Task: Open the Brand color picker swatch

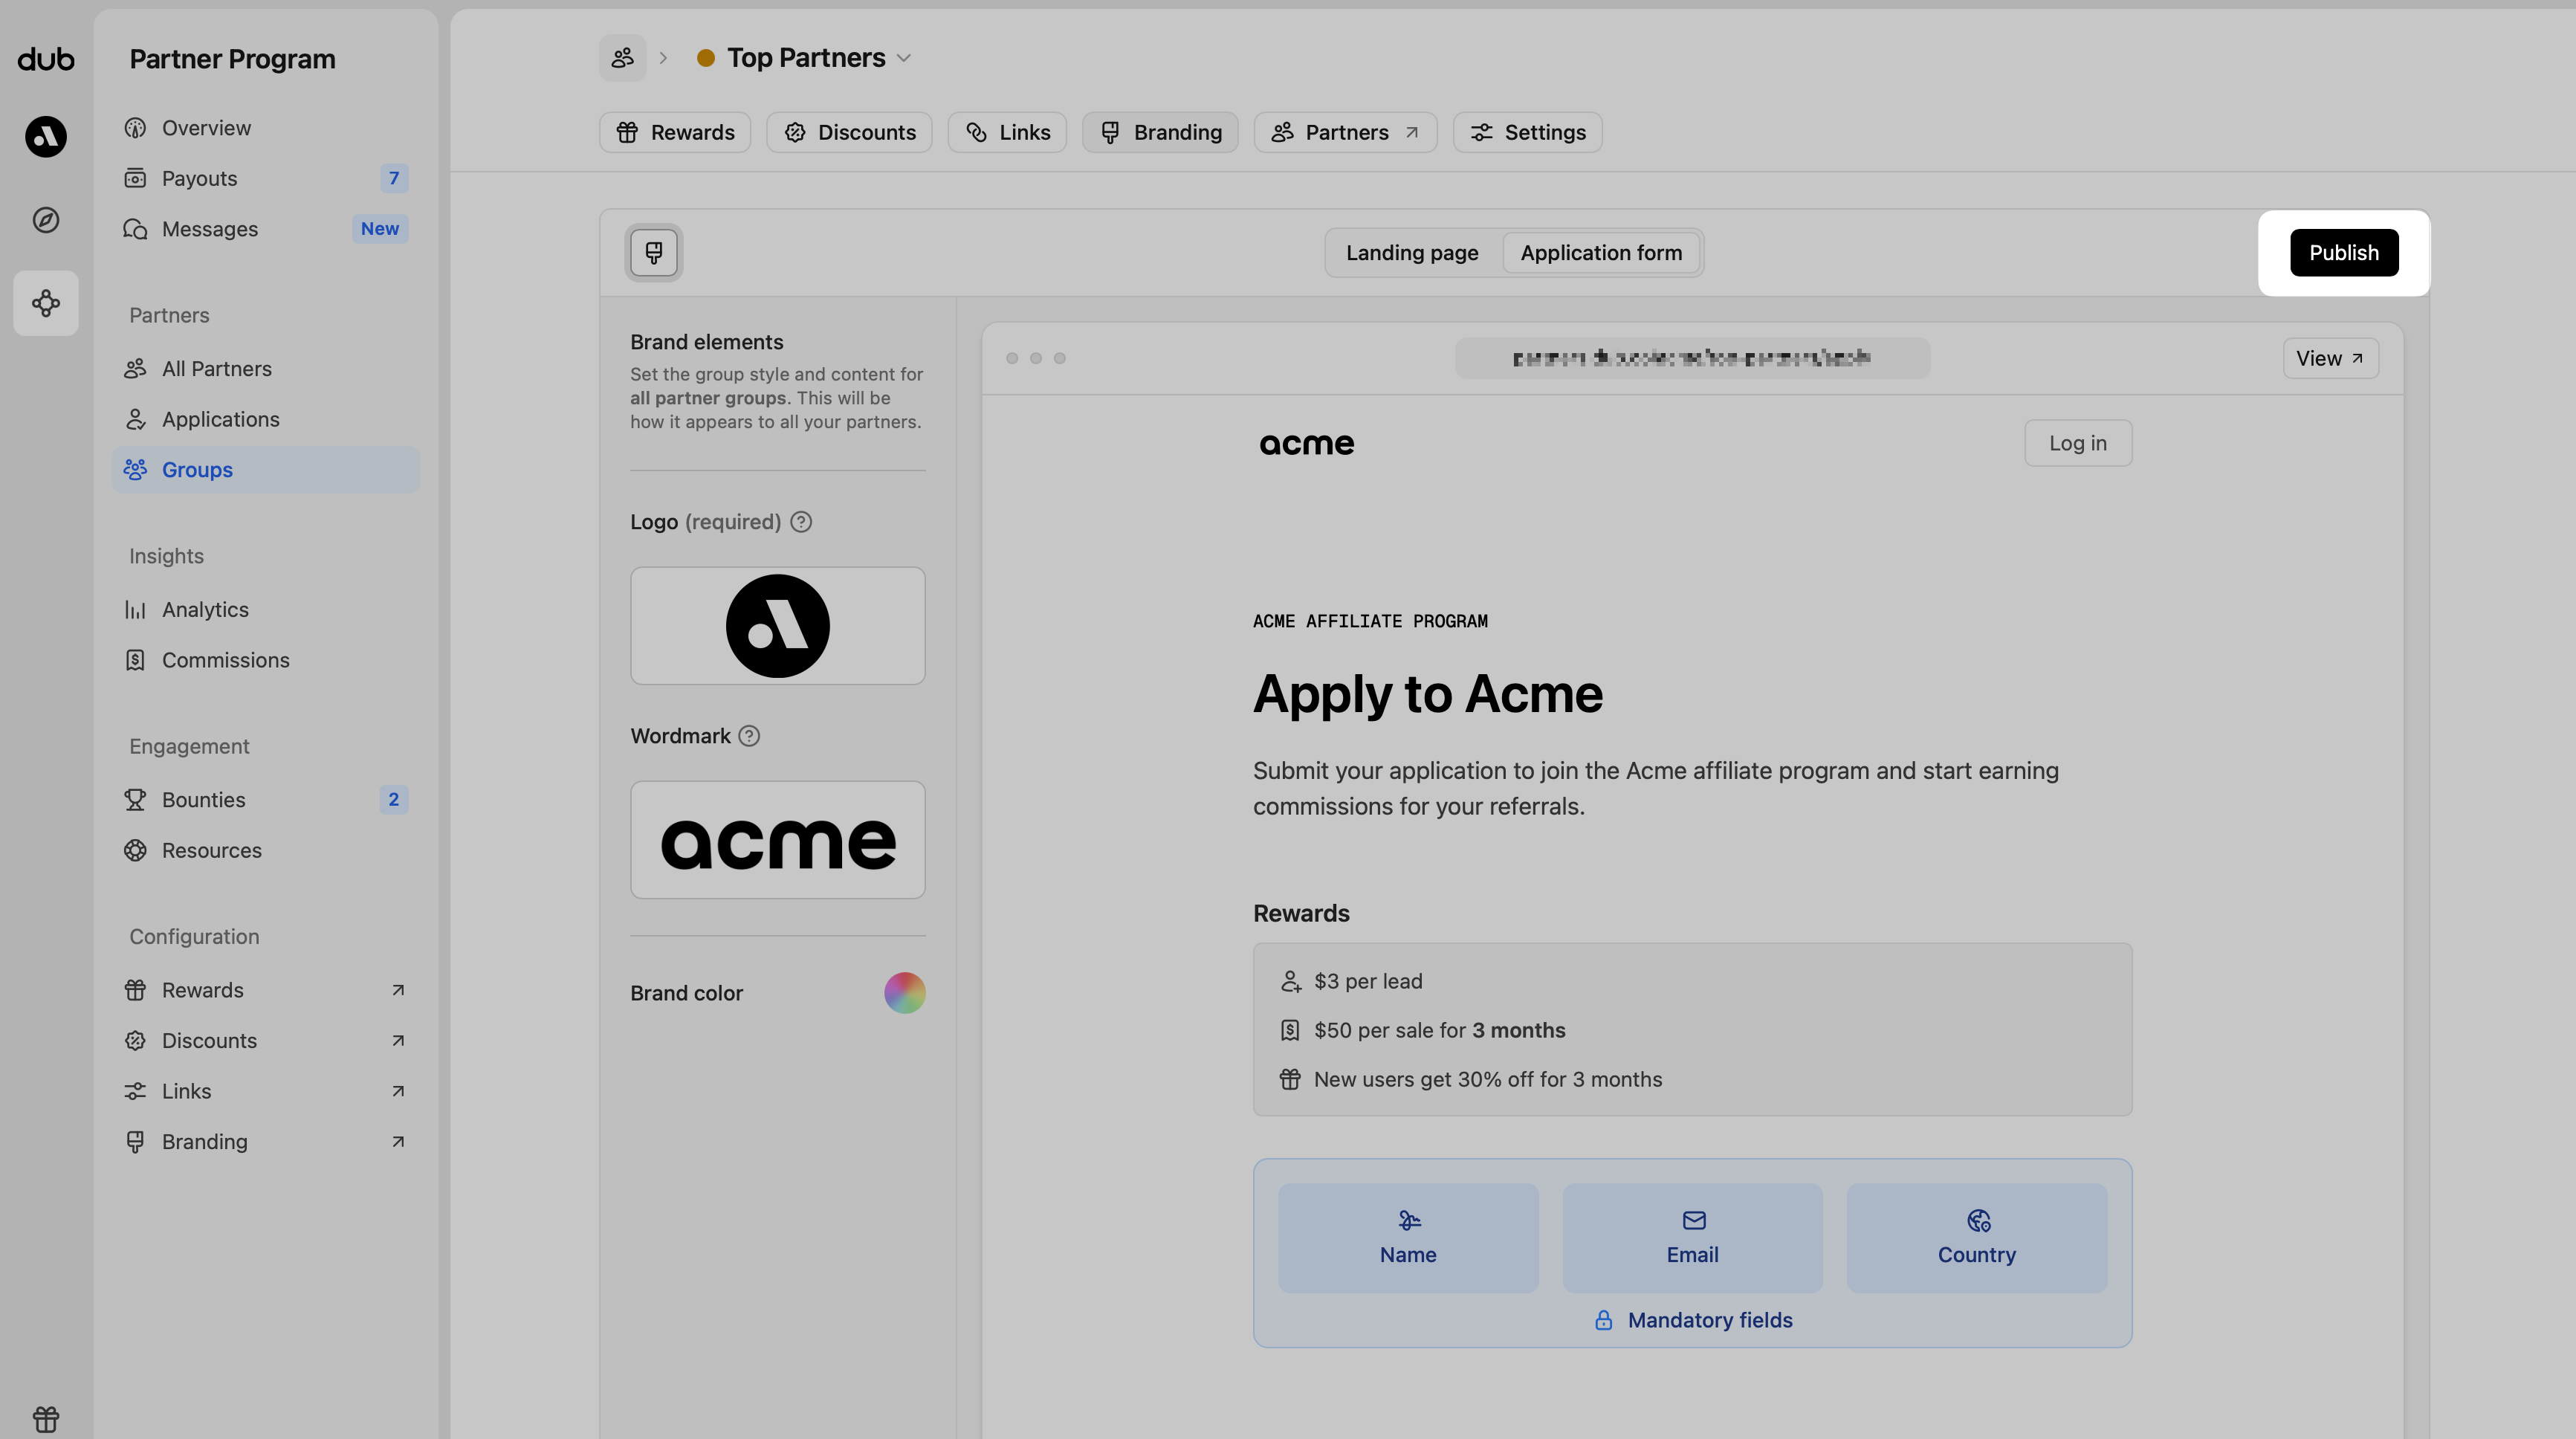Action: point(904,993)
